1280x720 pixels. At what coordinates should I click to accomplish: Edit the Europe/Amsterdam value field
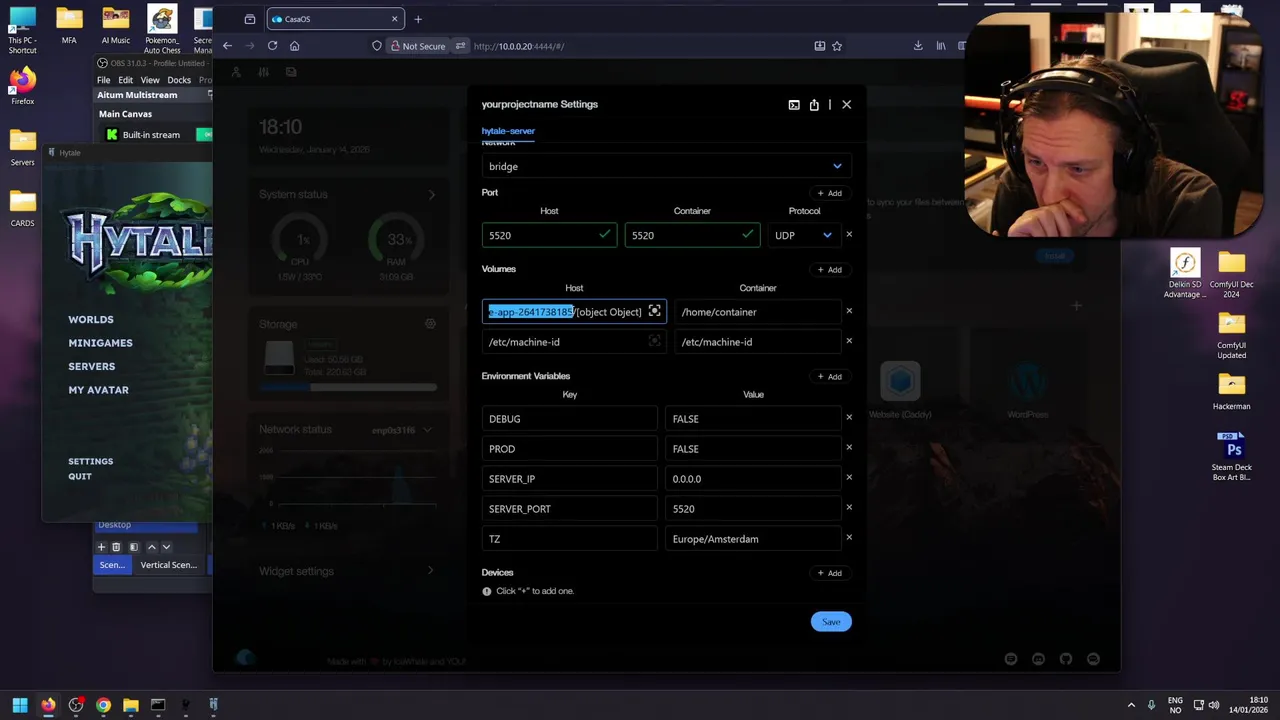click(753, 539)
